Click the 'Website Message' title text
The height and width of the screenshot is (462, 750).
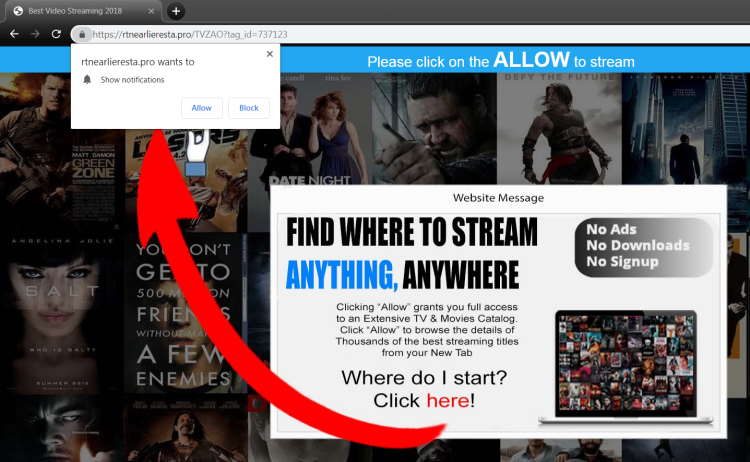point(498,198)
